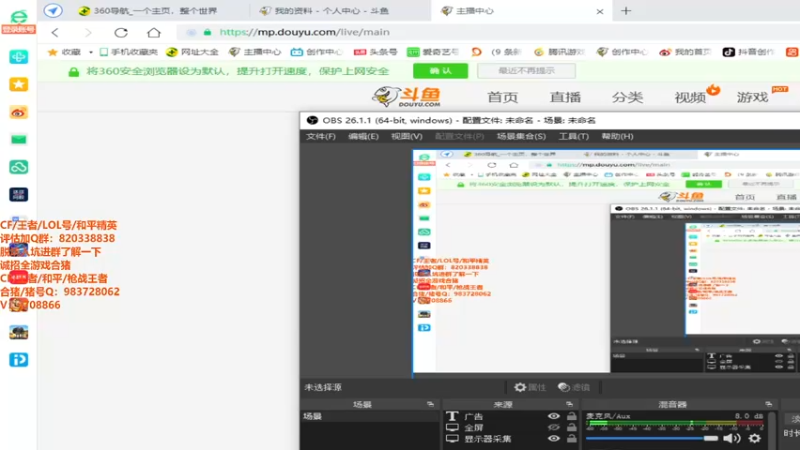Image resolution: width=800 pixels, height=450 pixels.
Task: Open the 抖音创作 bookmark
Action: (x=748, y=52)
